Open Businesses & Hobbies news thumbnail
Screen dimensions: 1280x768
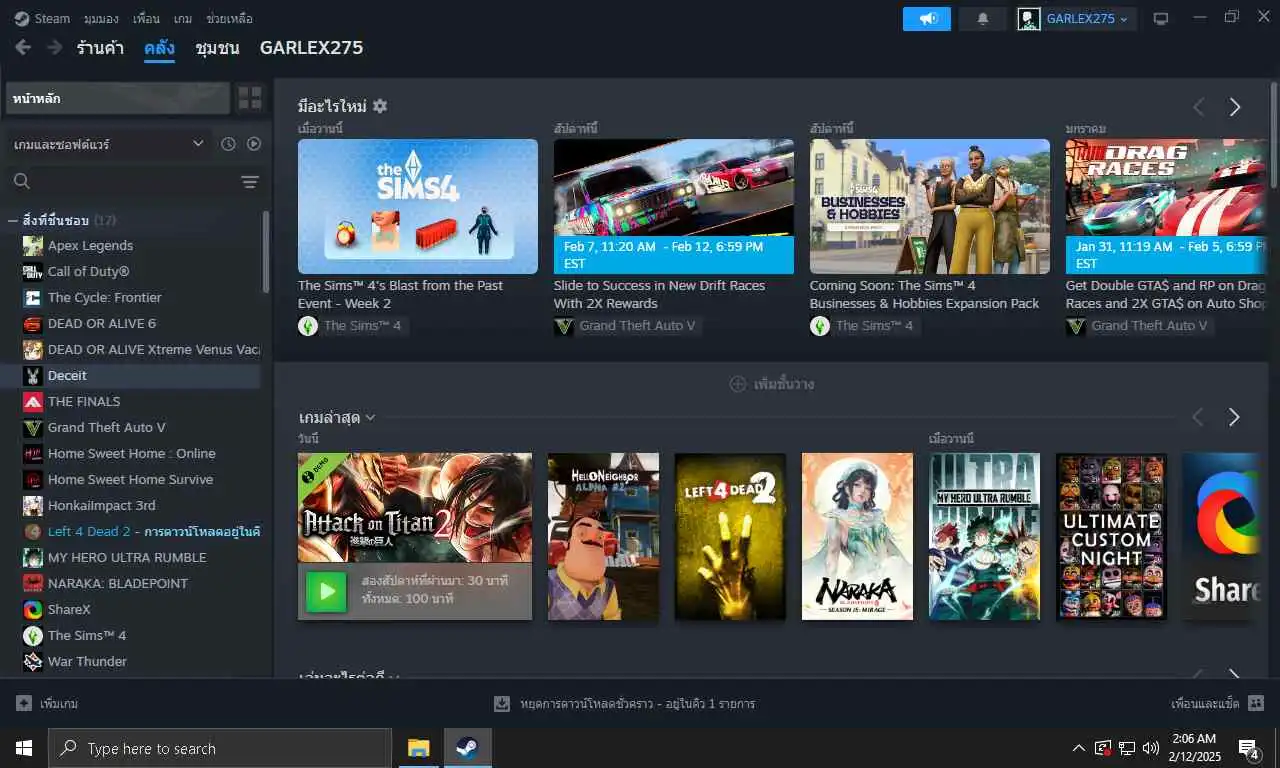tap(930, 206)
